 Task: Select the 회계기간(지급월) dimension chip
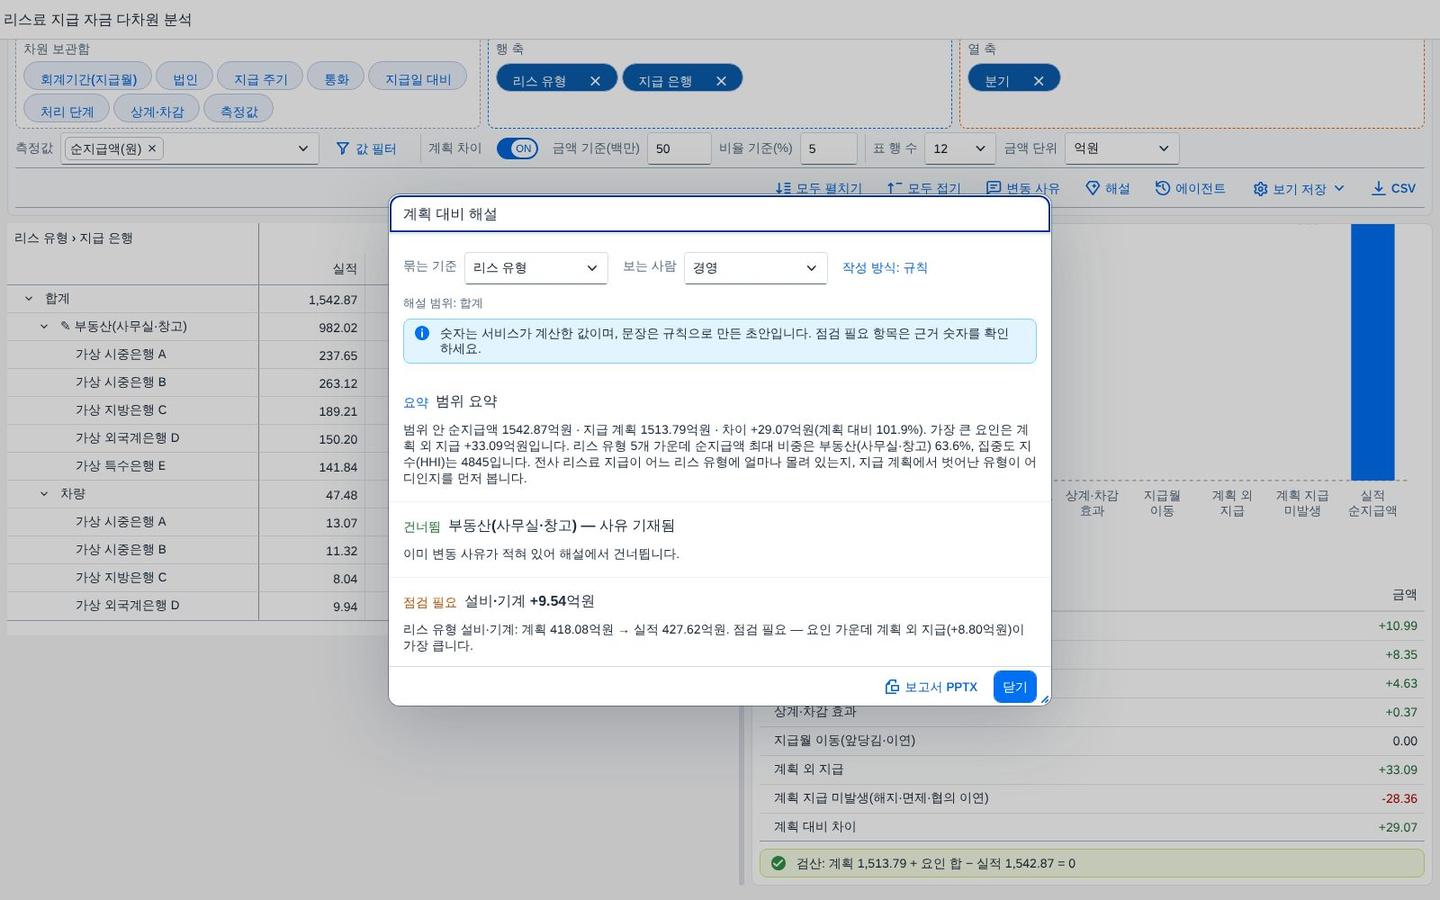(x=88, y=79)
